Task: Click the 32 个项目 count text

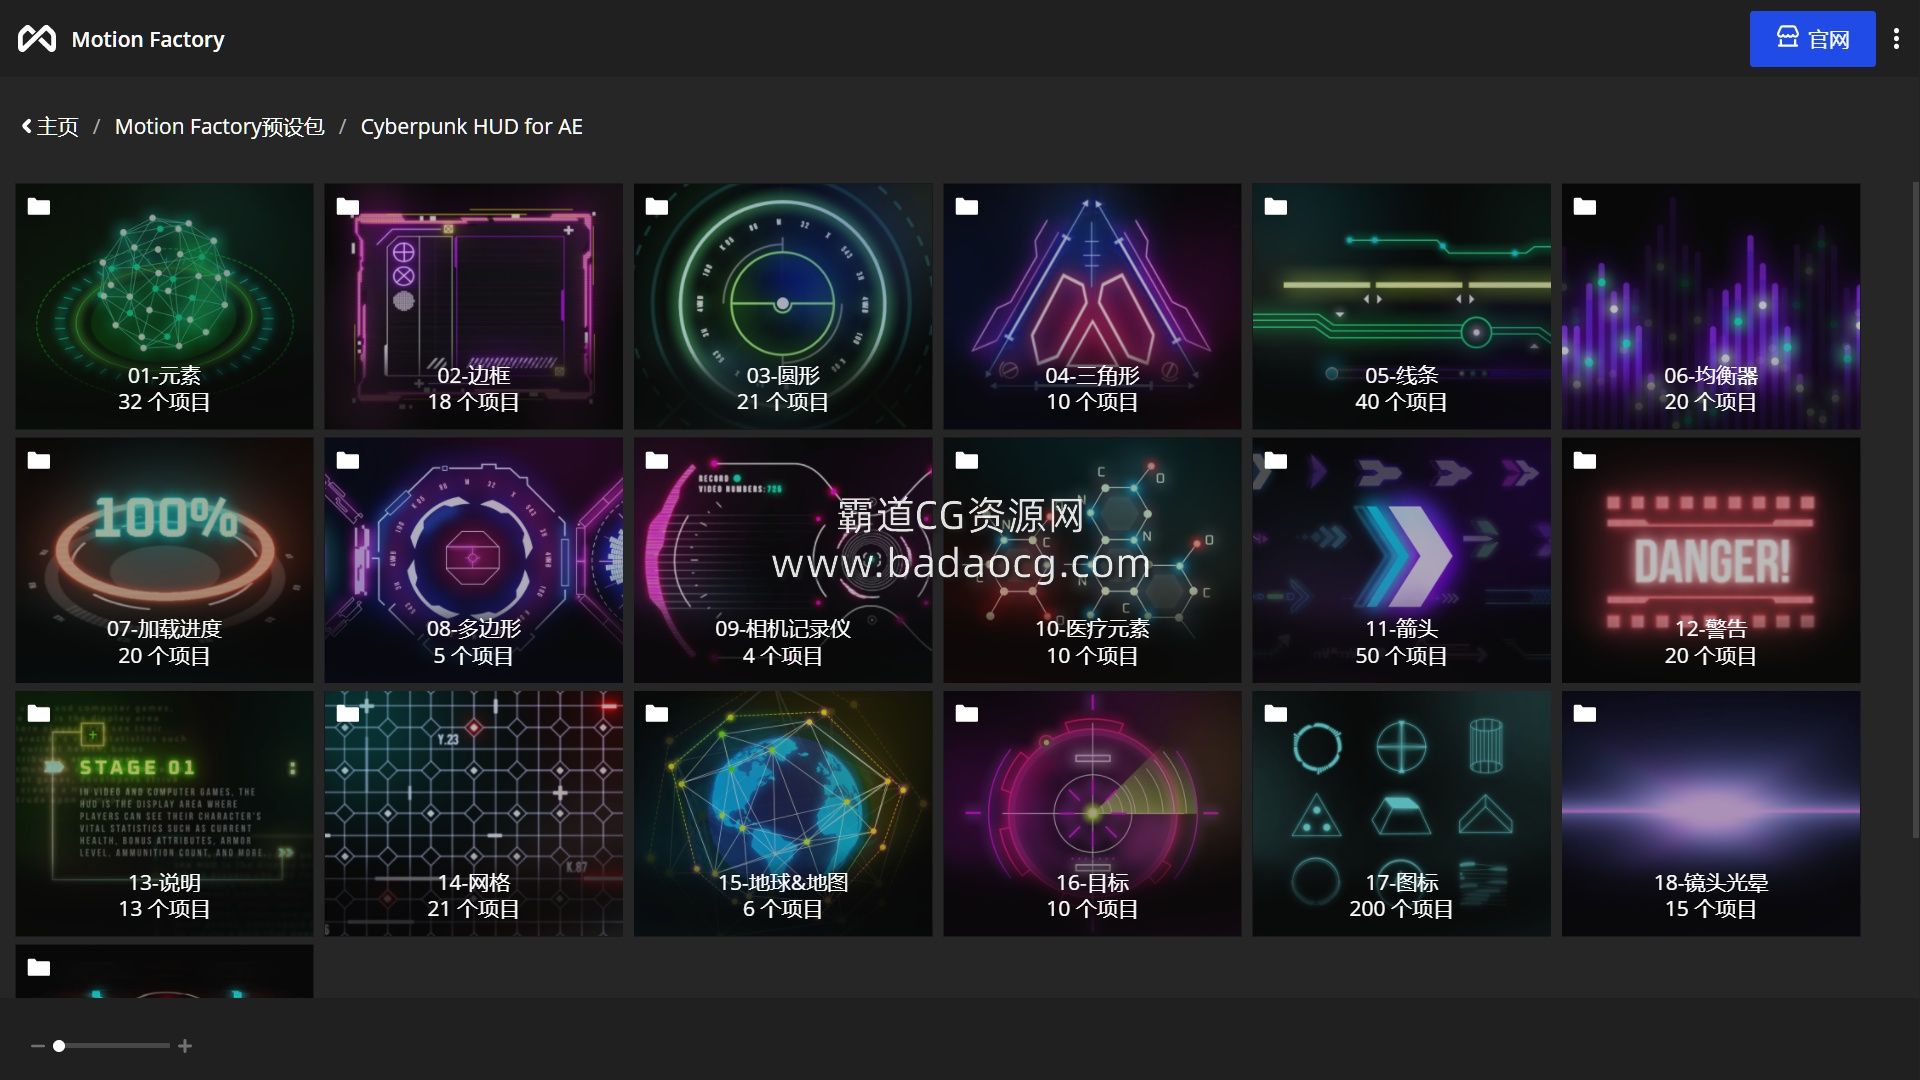Action: point(164,402)
